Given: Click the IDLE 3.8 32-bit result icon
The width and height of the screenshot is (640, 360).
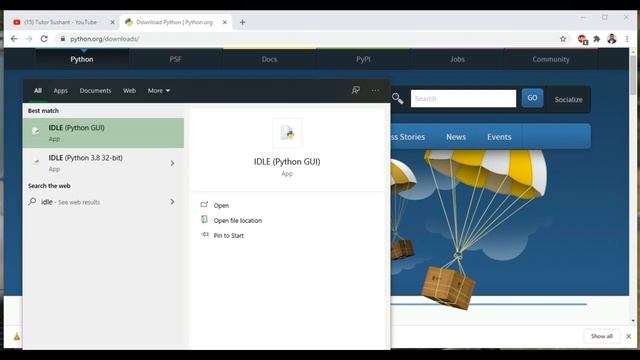Looking at the screenshot, I should (x=36, y=162).
